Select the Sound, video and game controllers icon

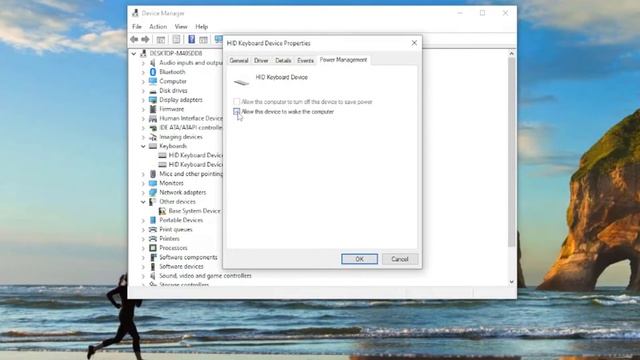[153, 276]
